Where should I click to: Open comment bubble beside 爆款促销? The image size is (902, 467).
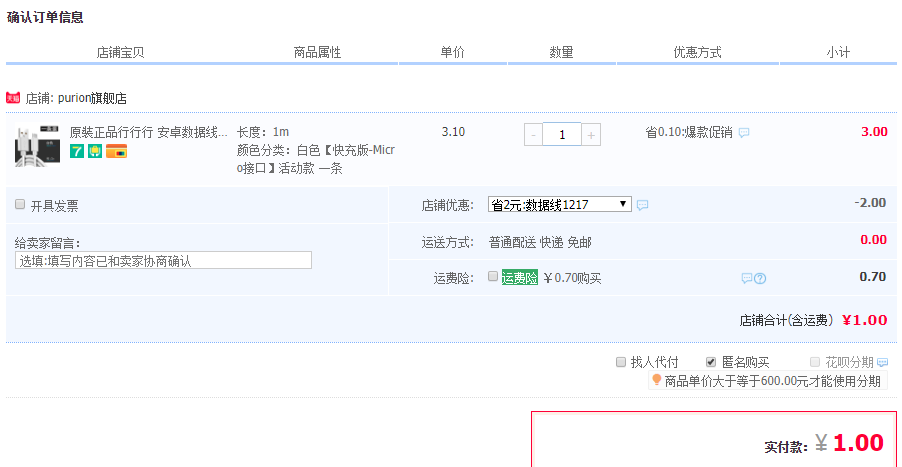pyautogui.click(x=744, y=133)
